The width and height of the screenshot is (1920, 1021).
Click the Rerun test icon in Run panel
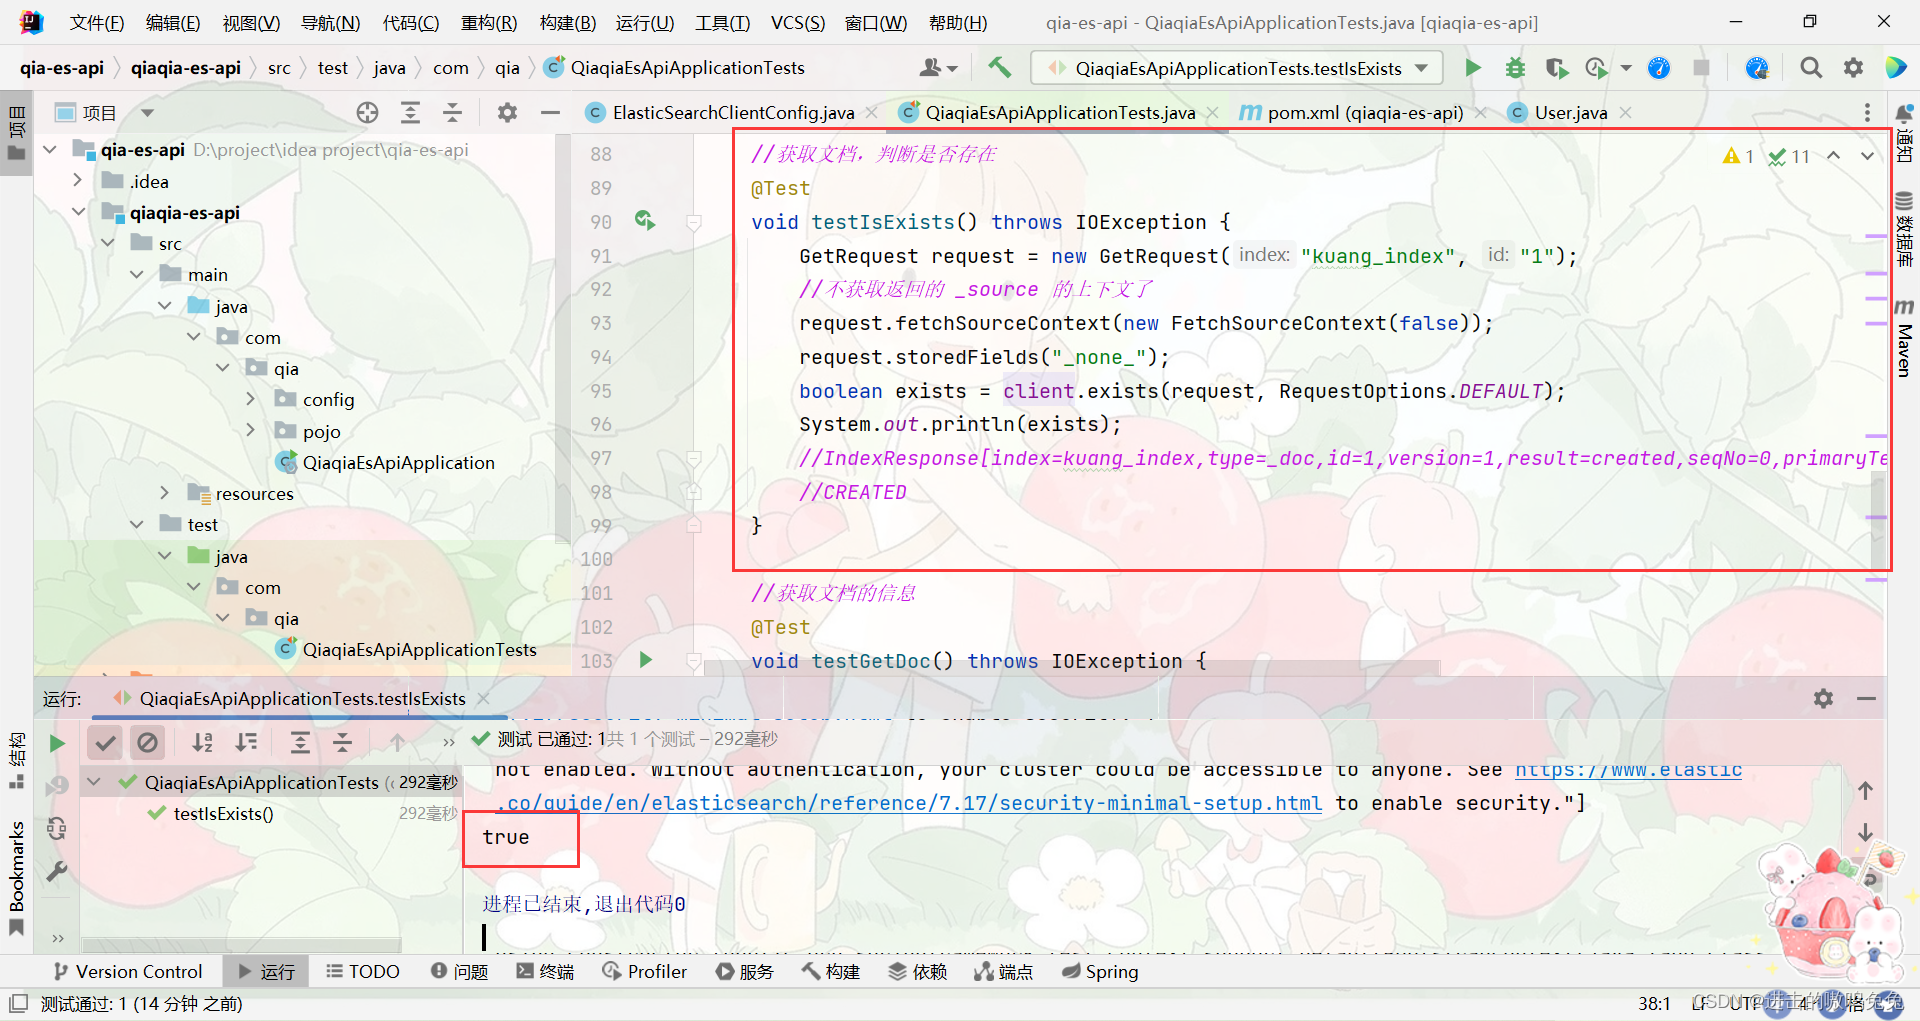click(57, 743)
